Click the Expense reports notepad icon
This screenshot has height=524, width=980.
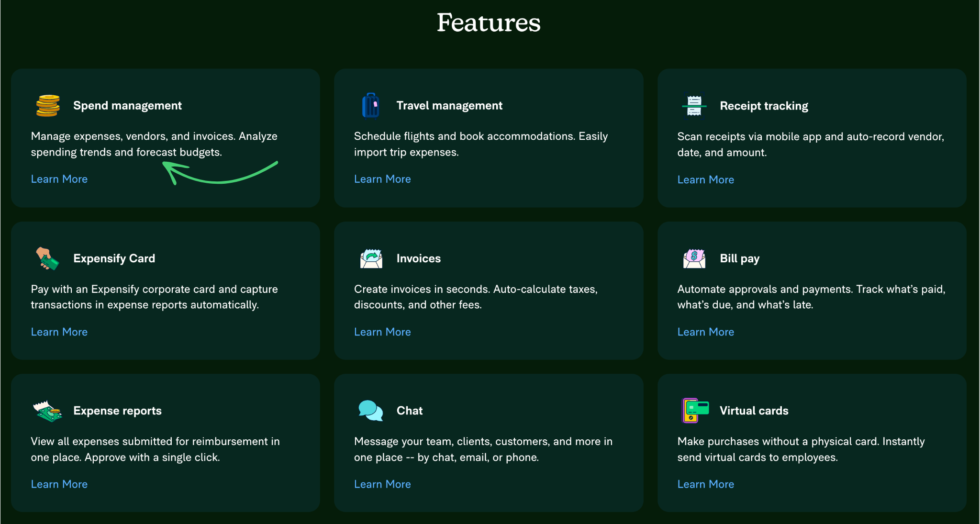coord(47,411)
